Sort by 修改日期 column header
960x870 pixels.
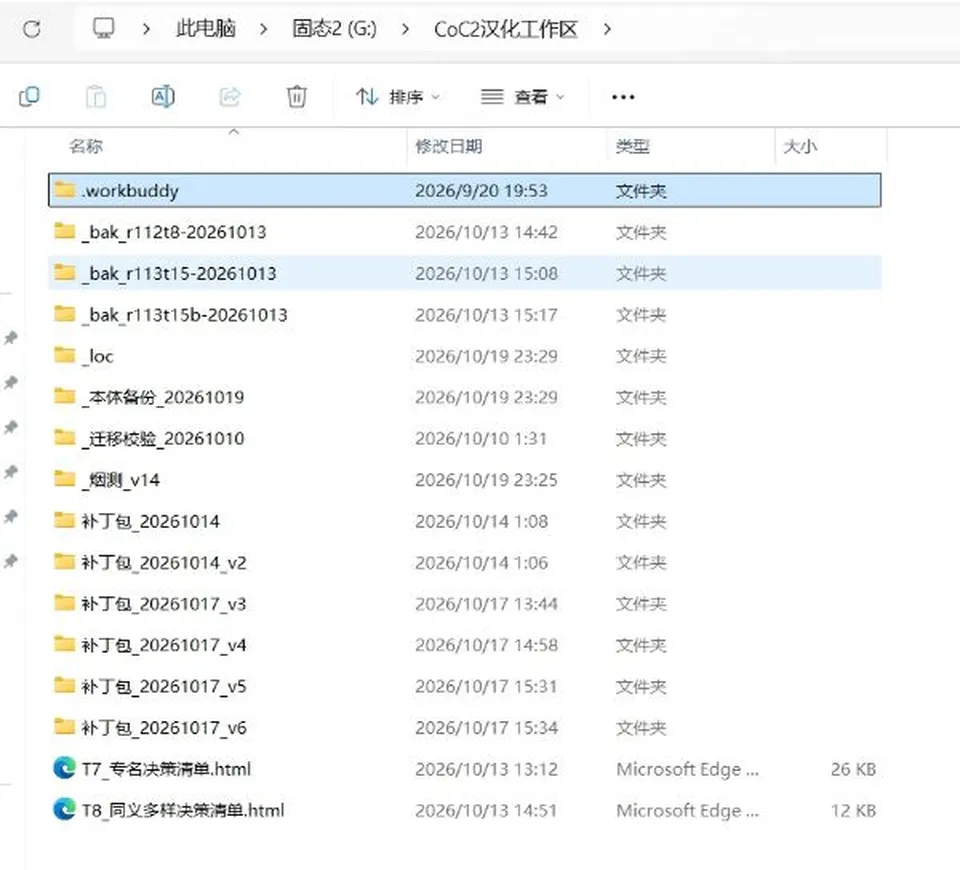pos(449,146)
